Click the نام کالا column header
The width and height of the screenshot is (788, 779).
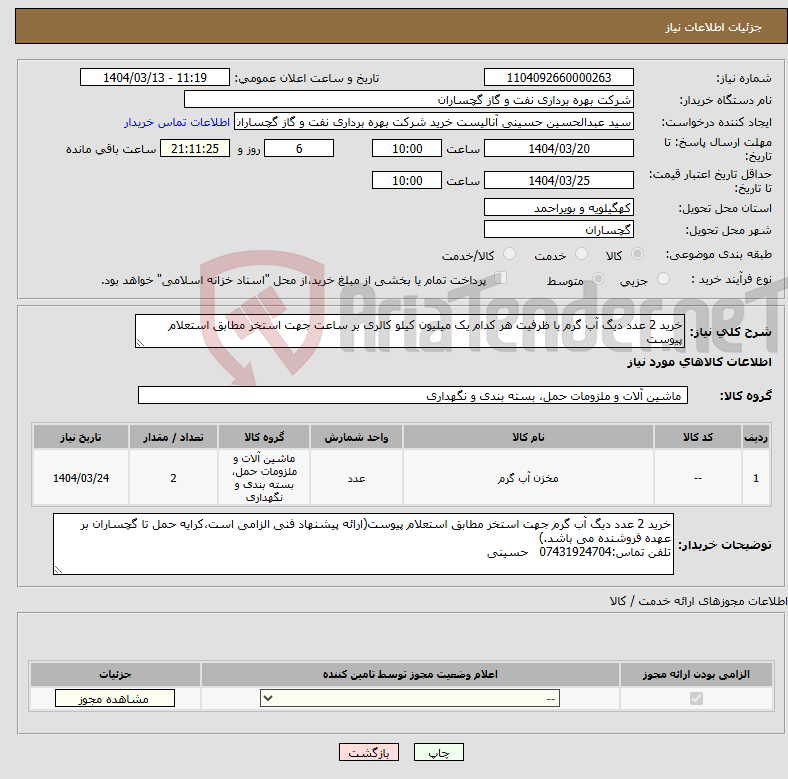tap(528, 437)
